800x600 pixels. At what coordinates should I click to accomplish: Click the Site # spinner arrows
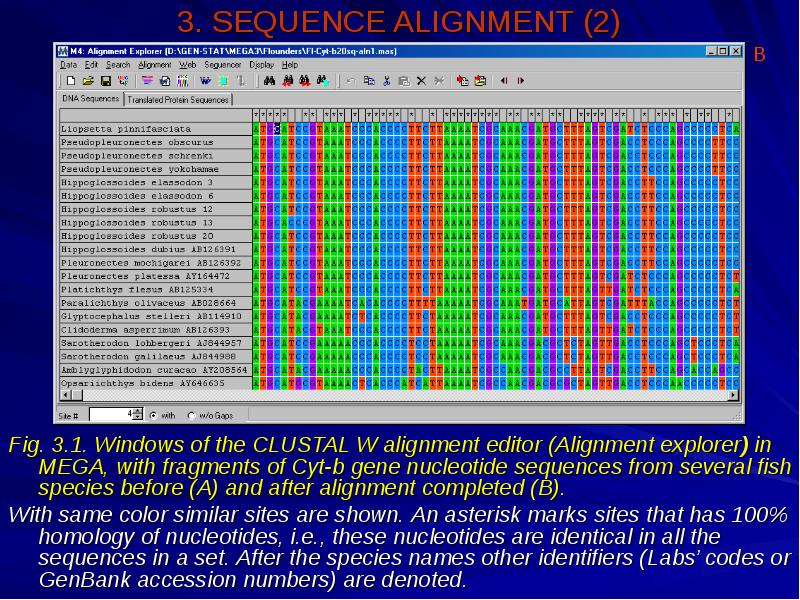tap(138, 413)
